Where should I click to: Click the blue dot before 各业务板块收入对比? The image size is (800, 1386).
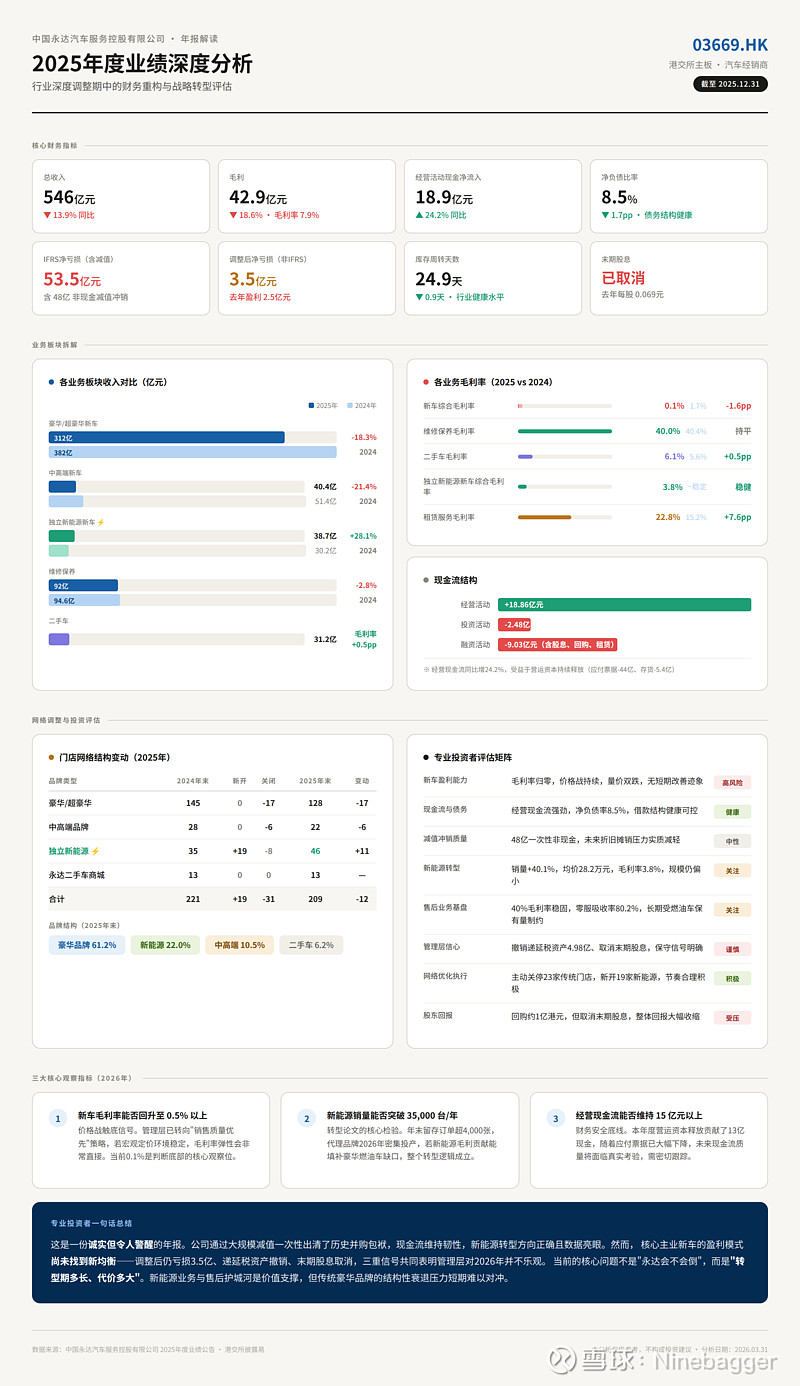[x=51, y=382]
